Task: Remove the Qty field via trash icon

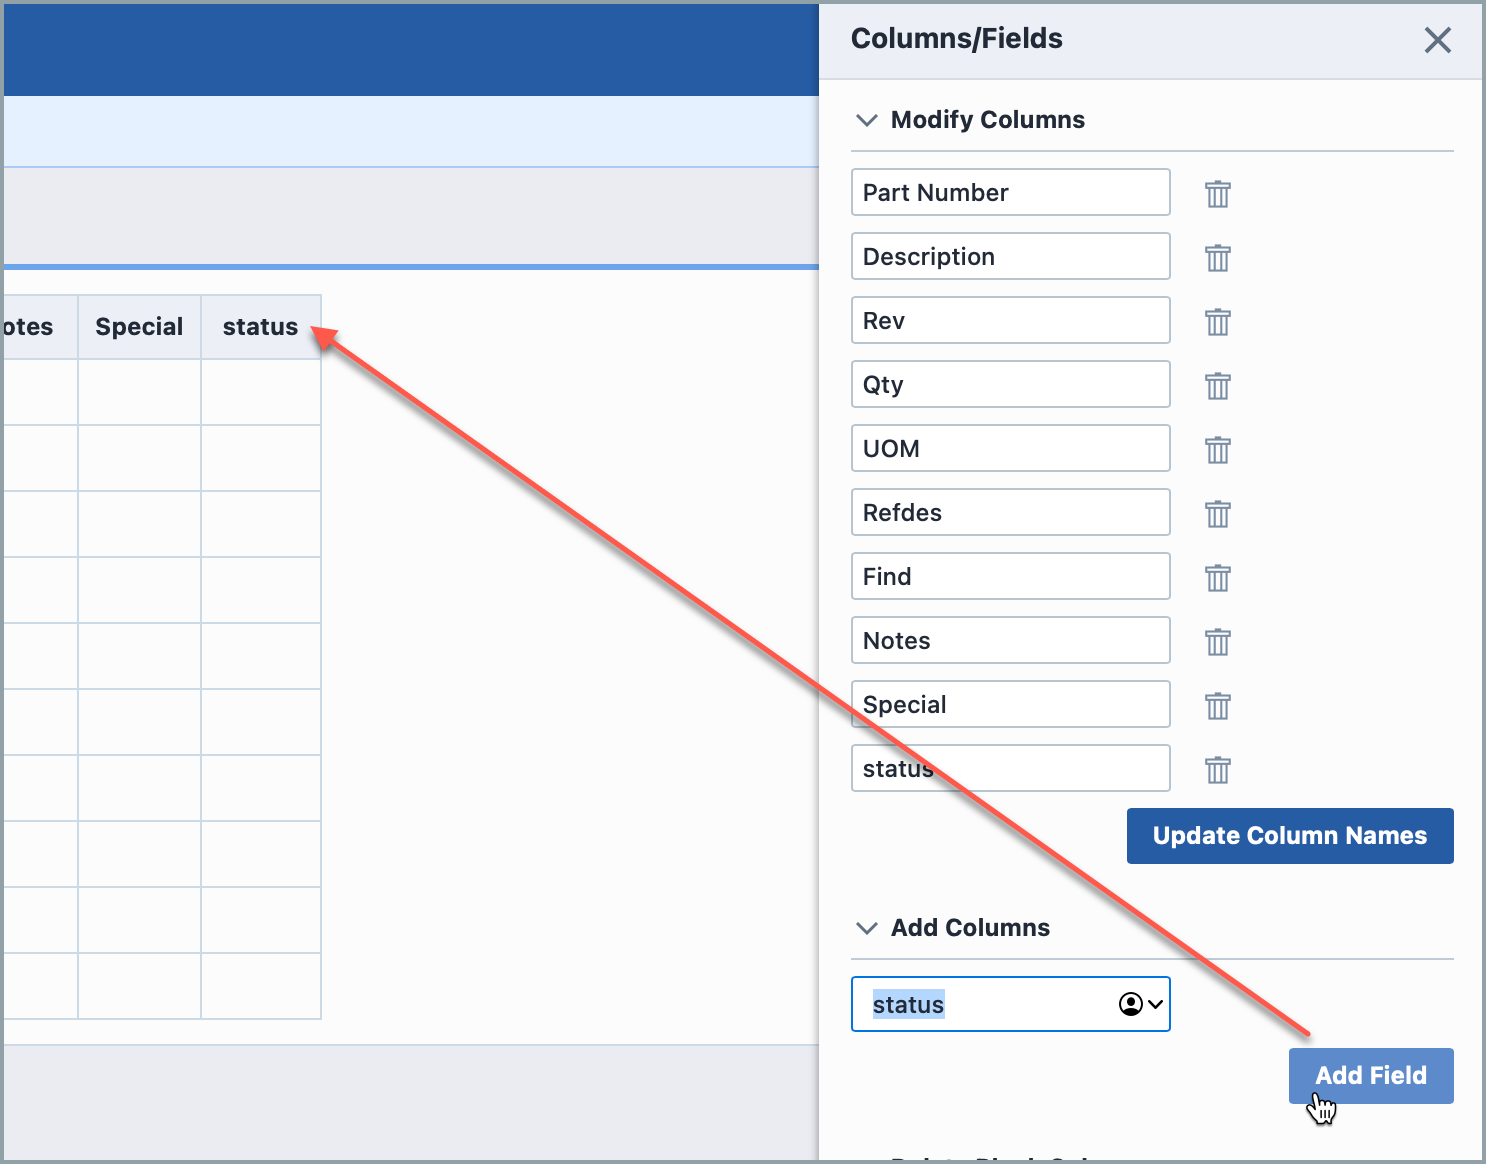Action: (1217, 386)
